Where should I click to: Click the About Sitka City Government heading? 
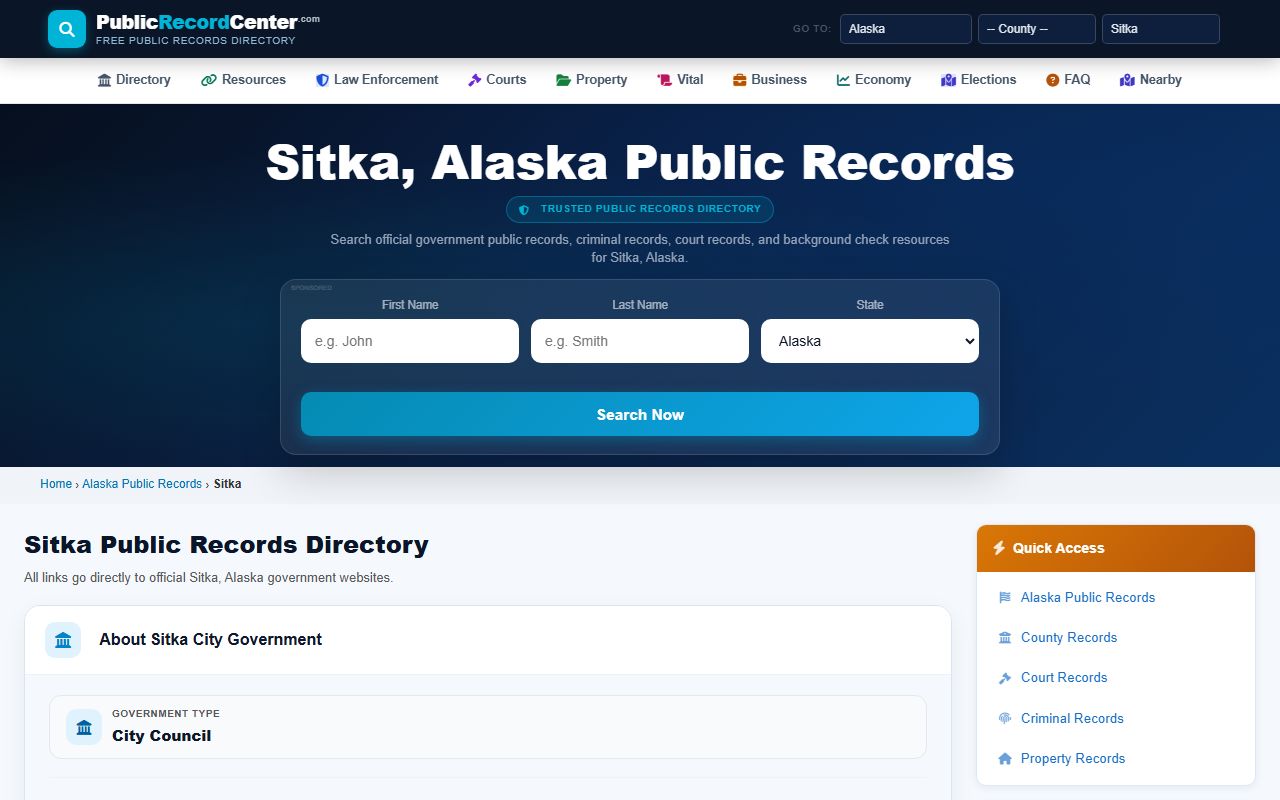[x=210, y=640]
